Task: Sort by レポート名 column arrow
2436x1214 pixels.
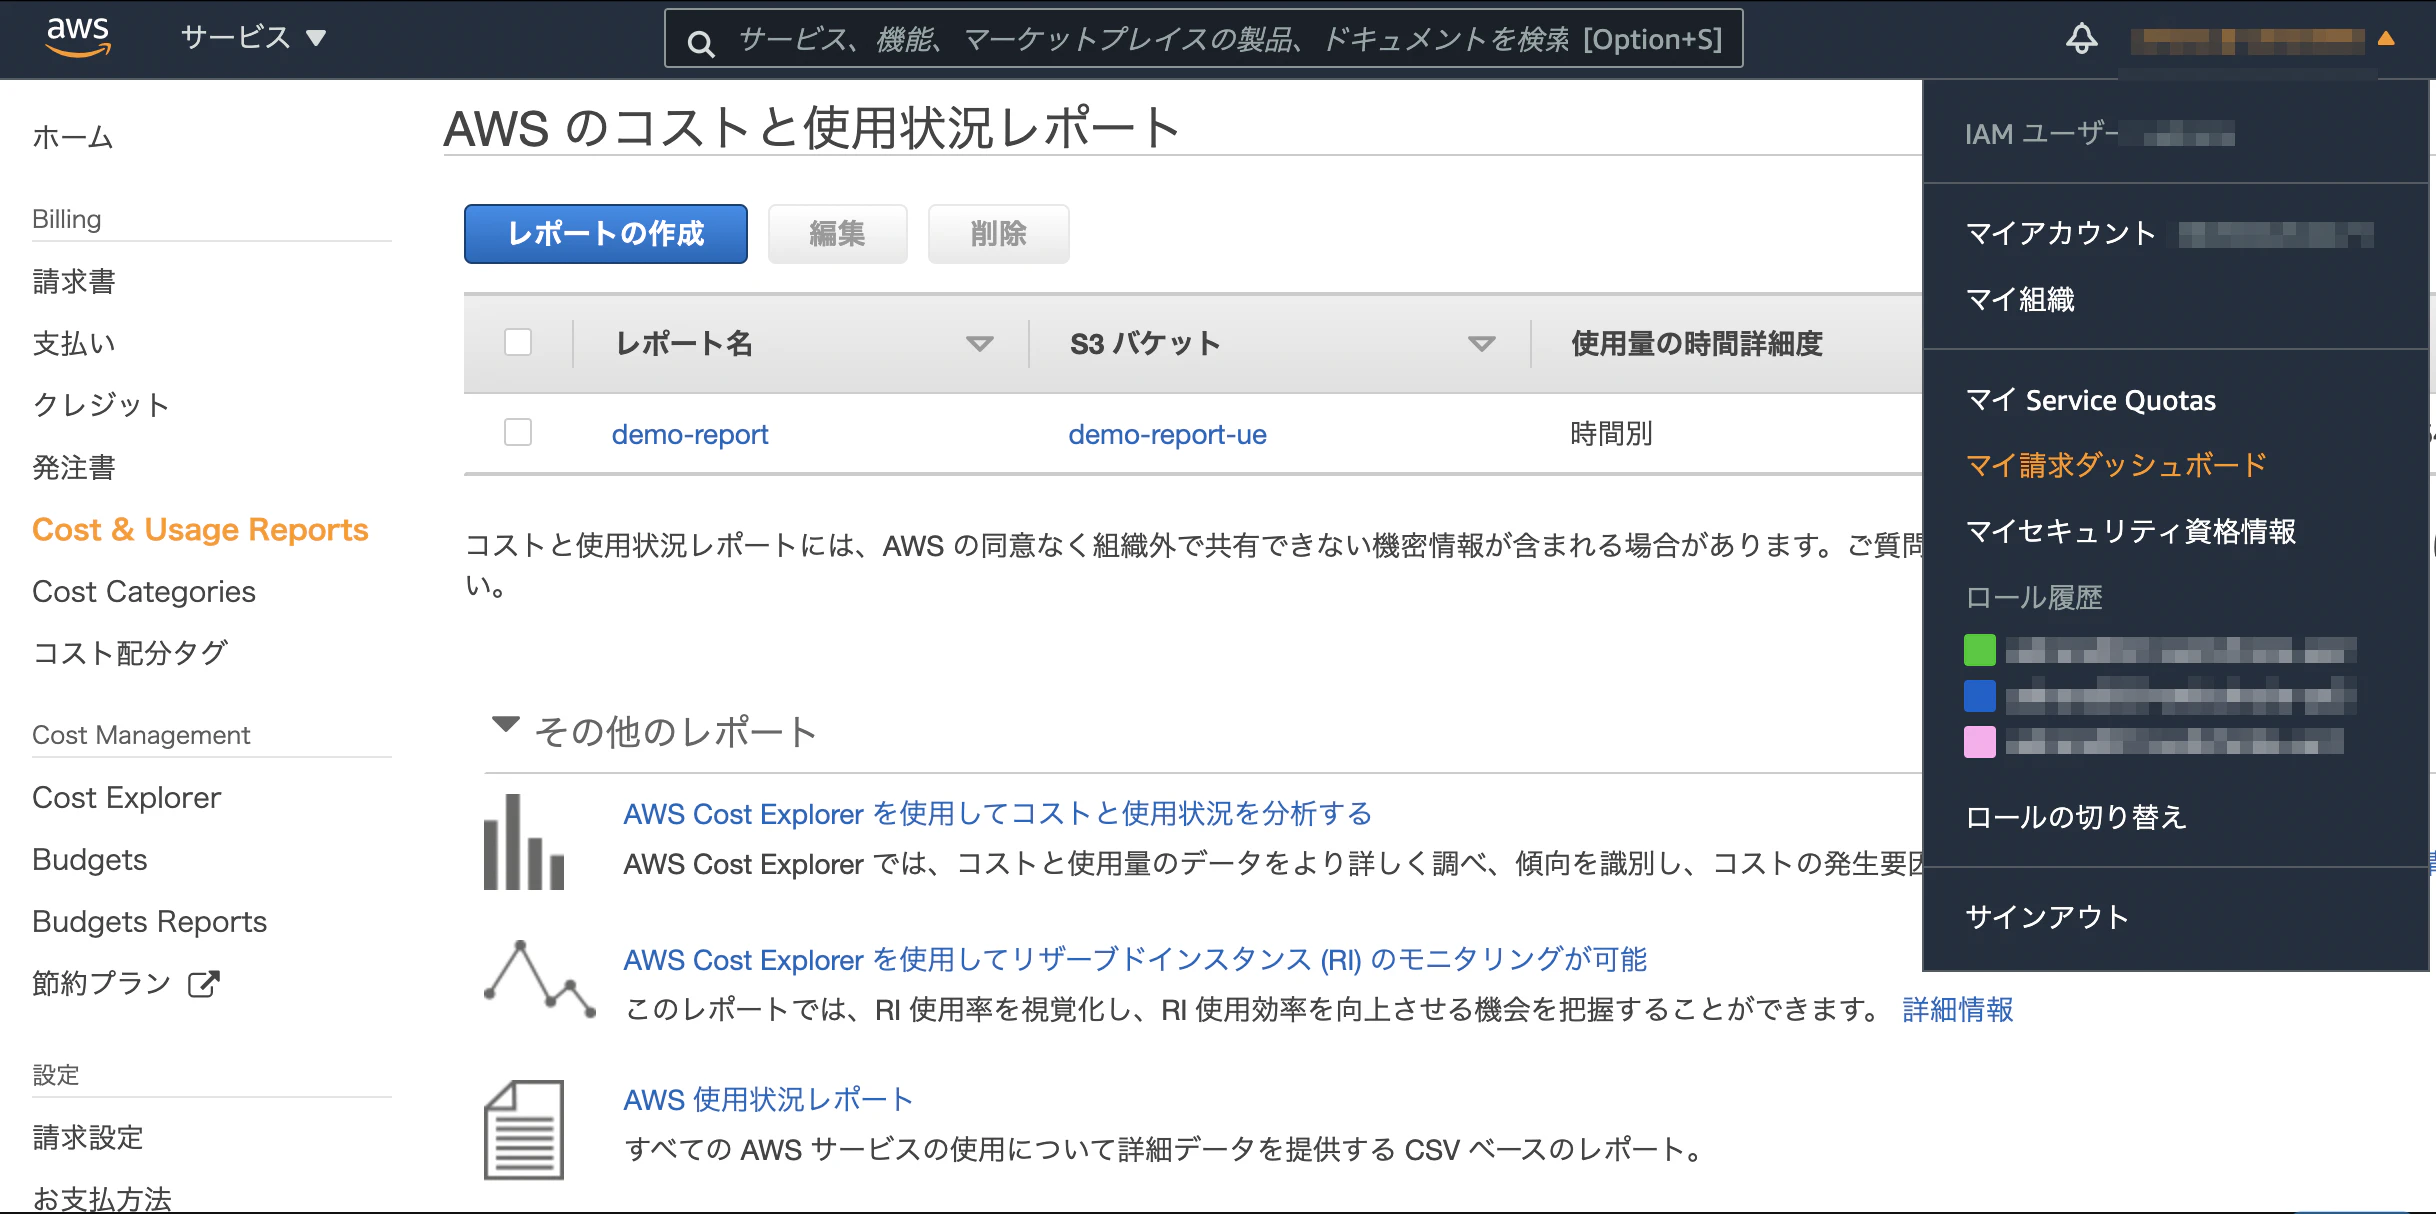Action: [980, 344]
